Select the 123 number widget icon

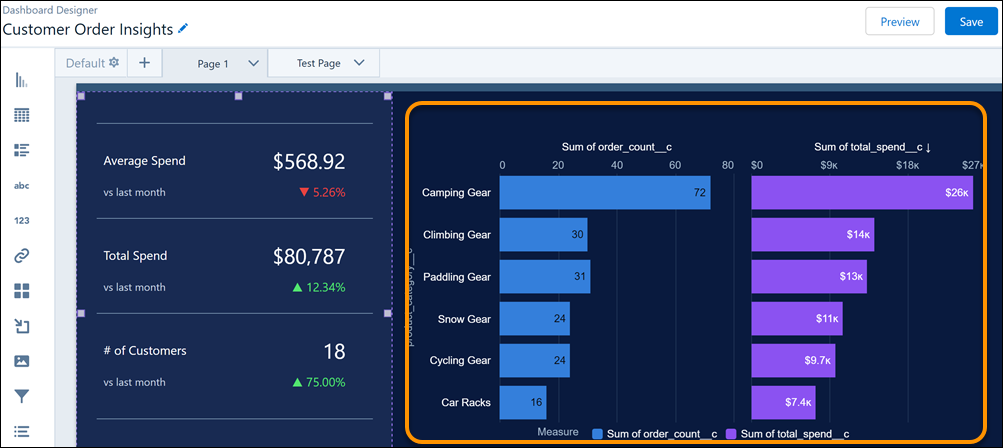coord(22,220)
